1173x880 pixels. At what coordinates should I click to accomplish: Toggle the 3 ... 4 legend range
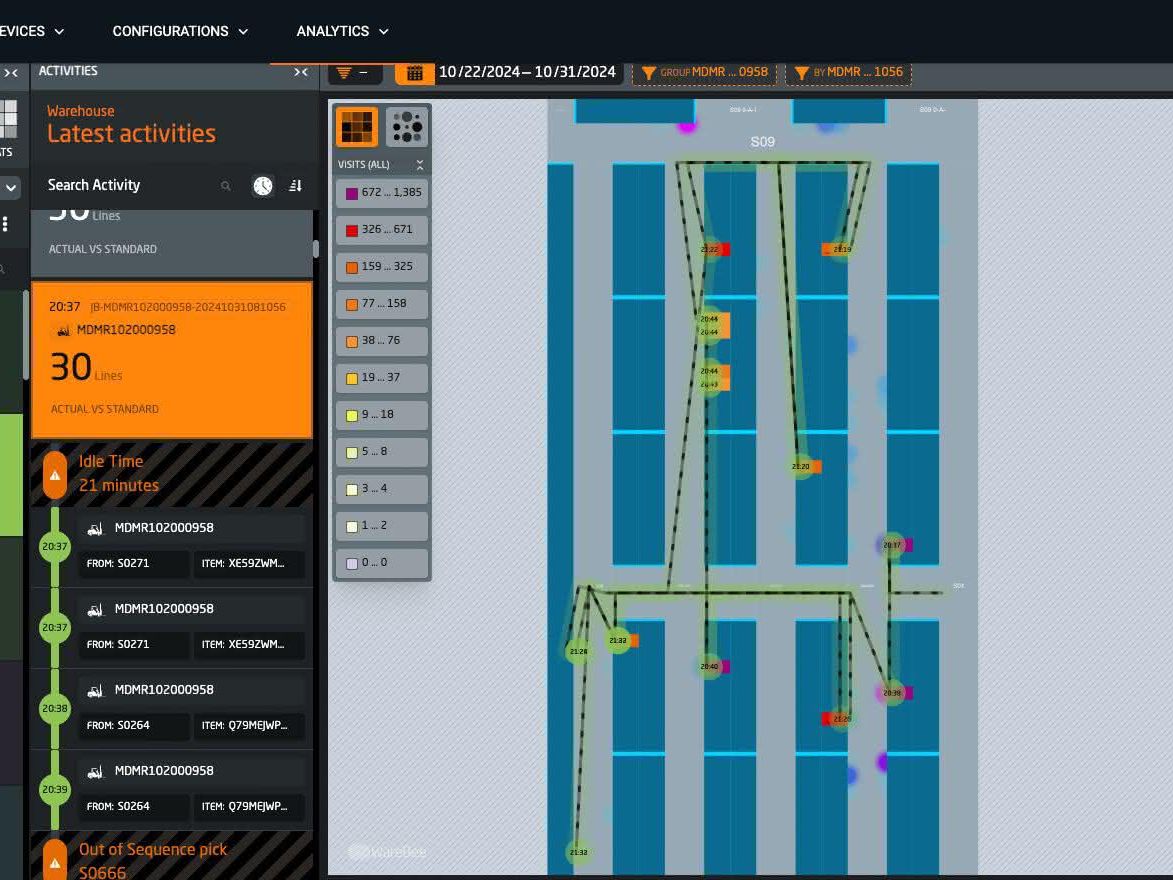point(382,489)
